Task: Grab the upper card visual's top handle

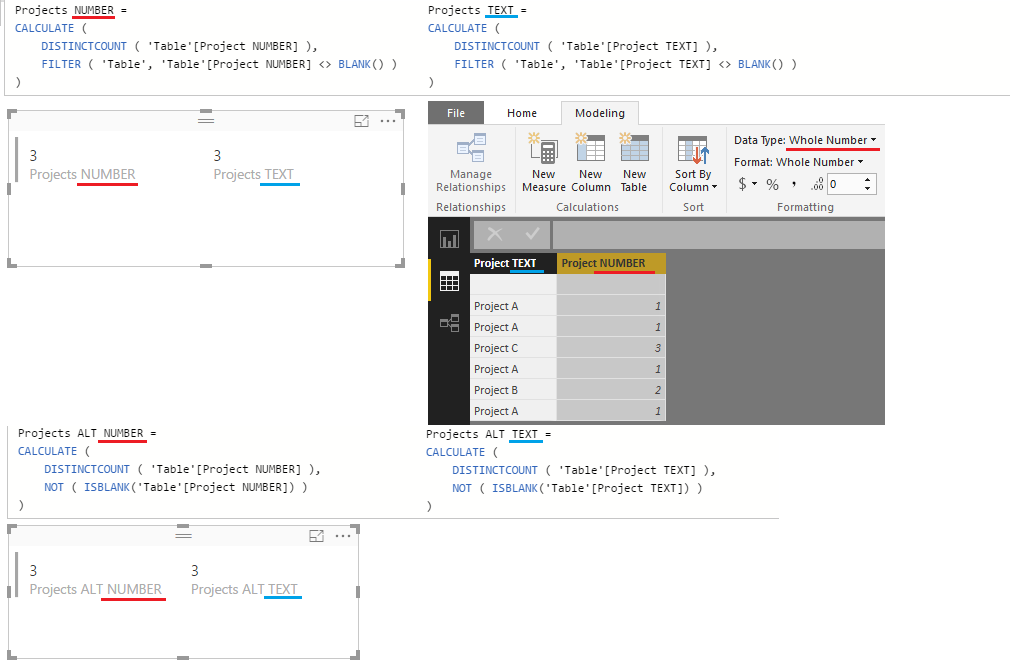Action: [x=206, y=120]
